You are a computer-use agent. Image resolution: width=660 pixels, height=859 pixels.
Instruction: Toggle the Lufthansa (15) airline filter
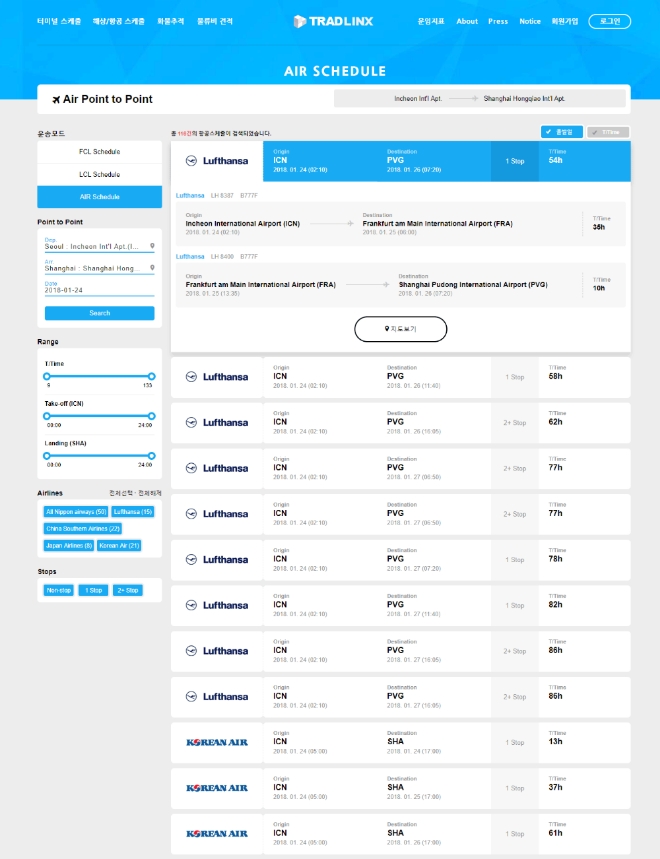coord(133,512)
